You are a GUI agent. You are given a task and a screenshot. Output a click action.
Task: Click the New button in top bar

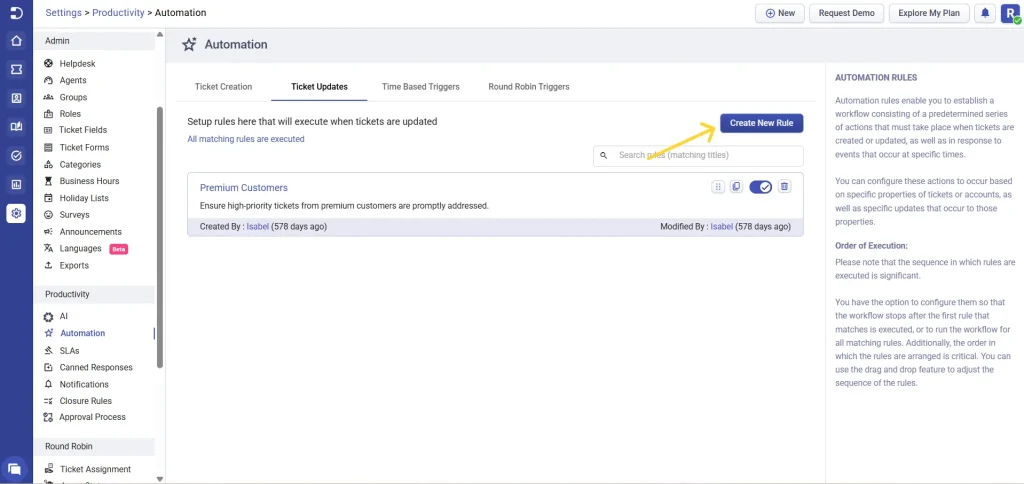tap(780, 13)
